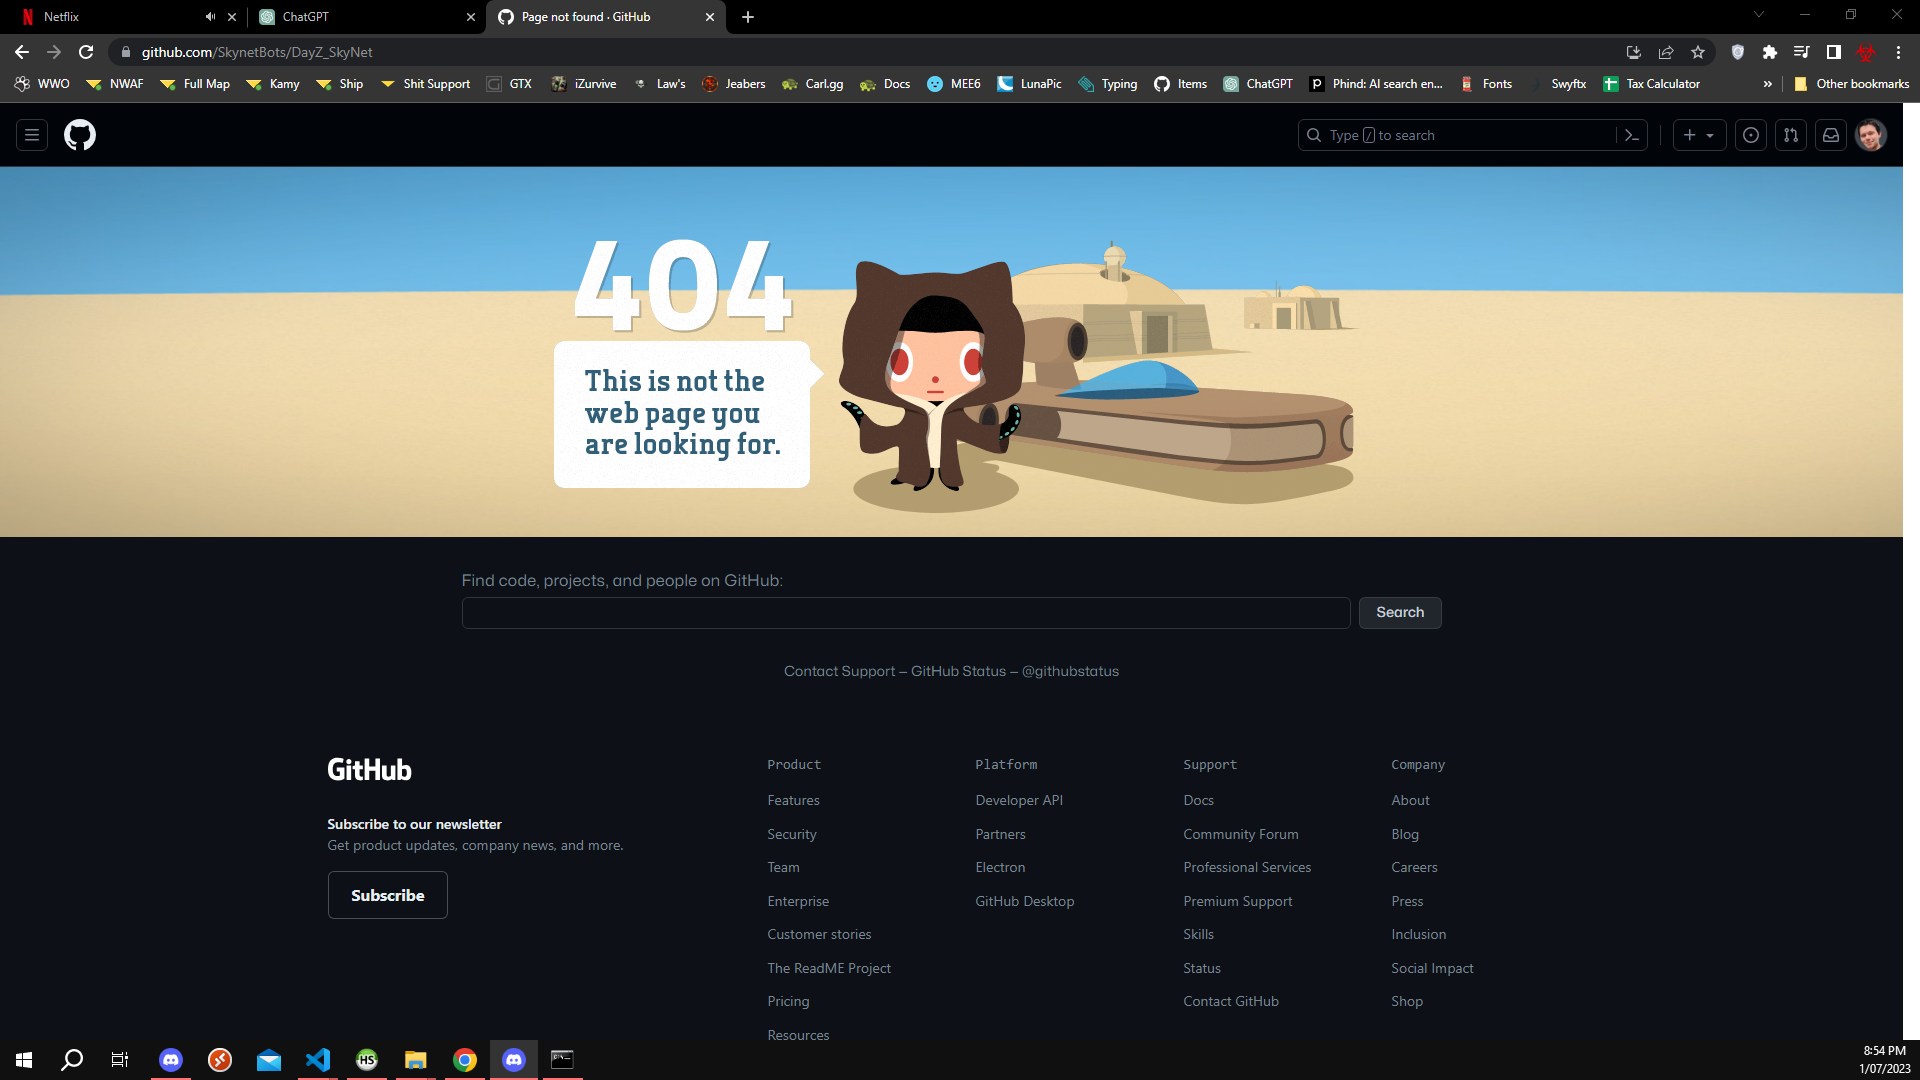
Task: Open the WWO bookmark
Action: point(42,84)
